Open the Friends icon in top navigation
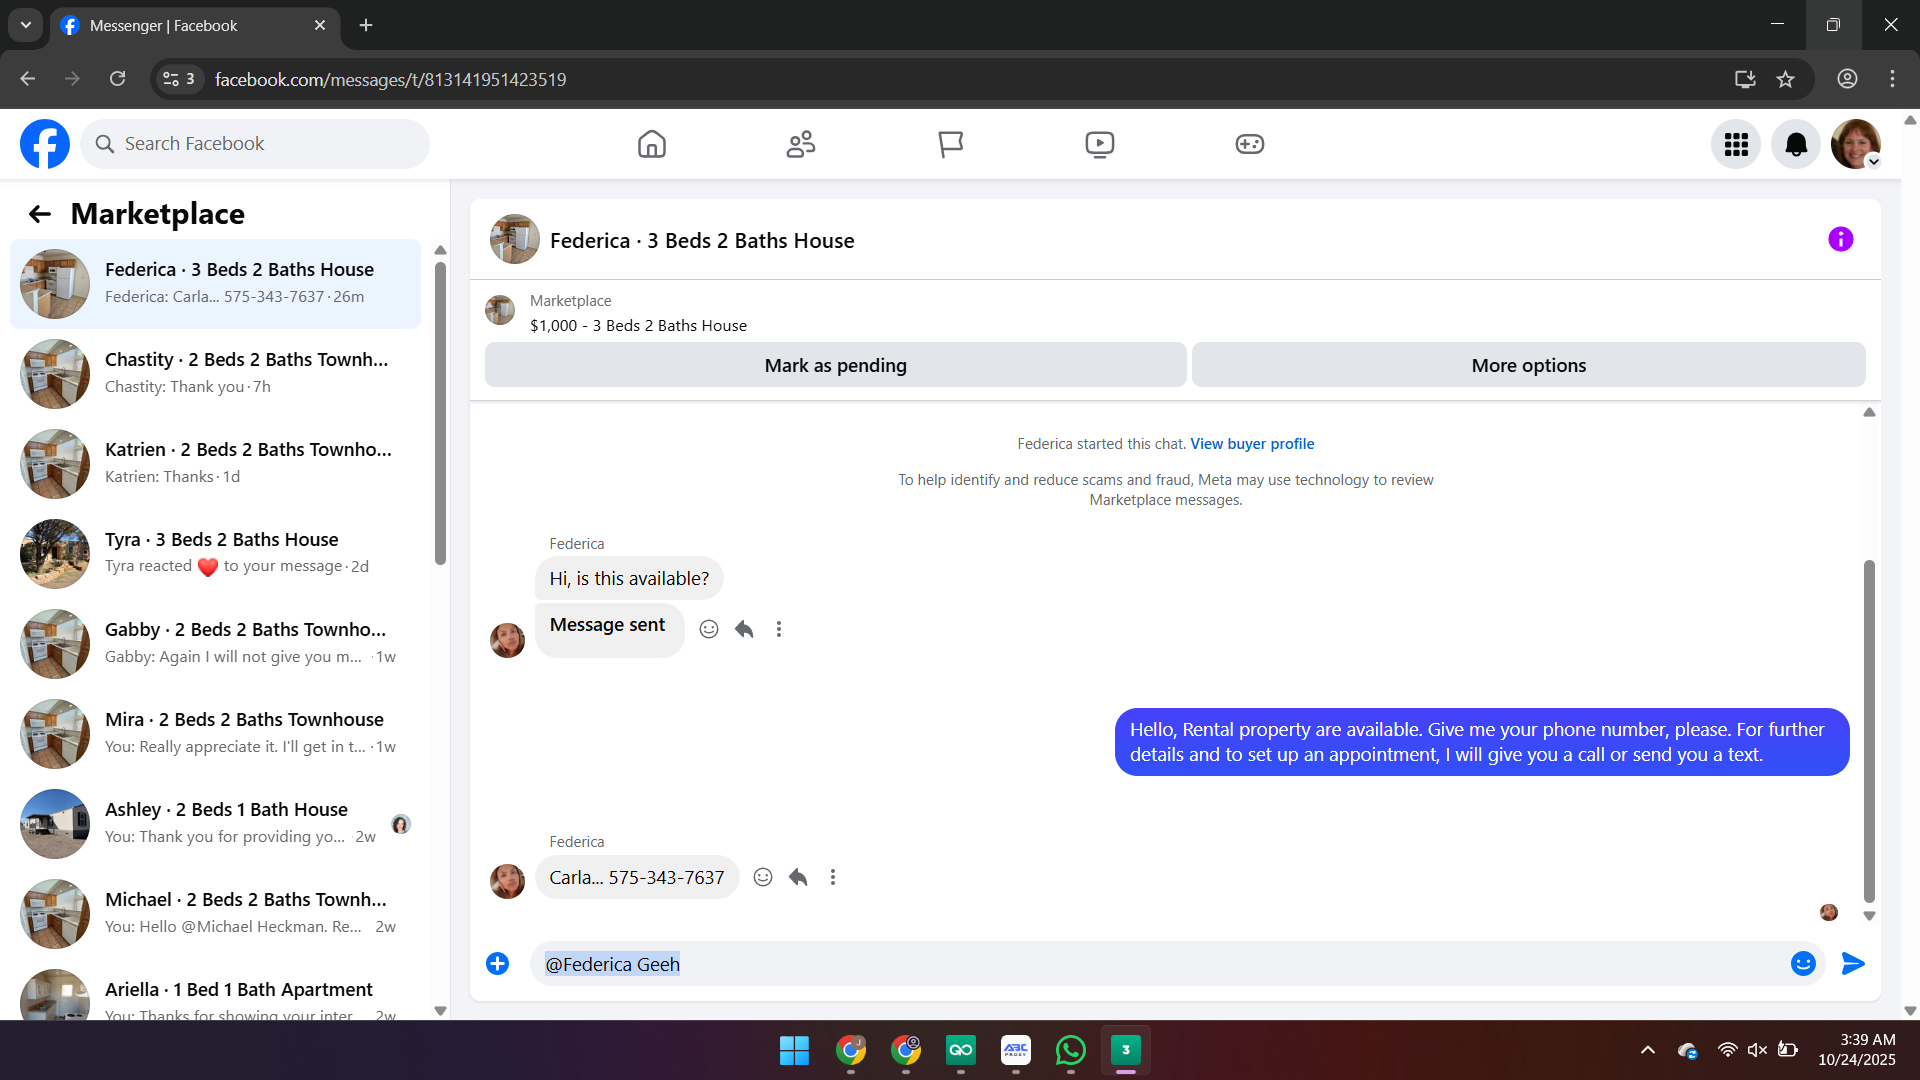This screenshot has width=1920, height=1080. (801, 144)
